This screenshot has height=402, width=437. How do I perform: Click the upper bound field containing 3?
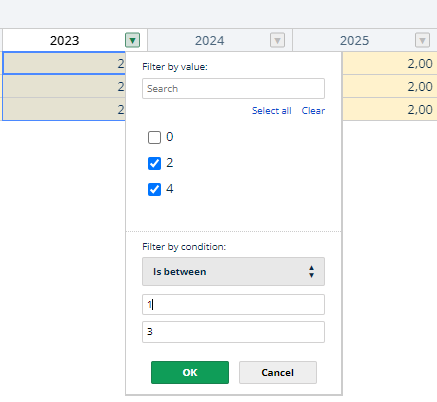[233, 332]
